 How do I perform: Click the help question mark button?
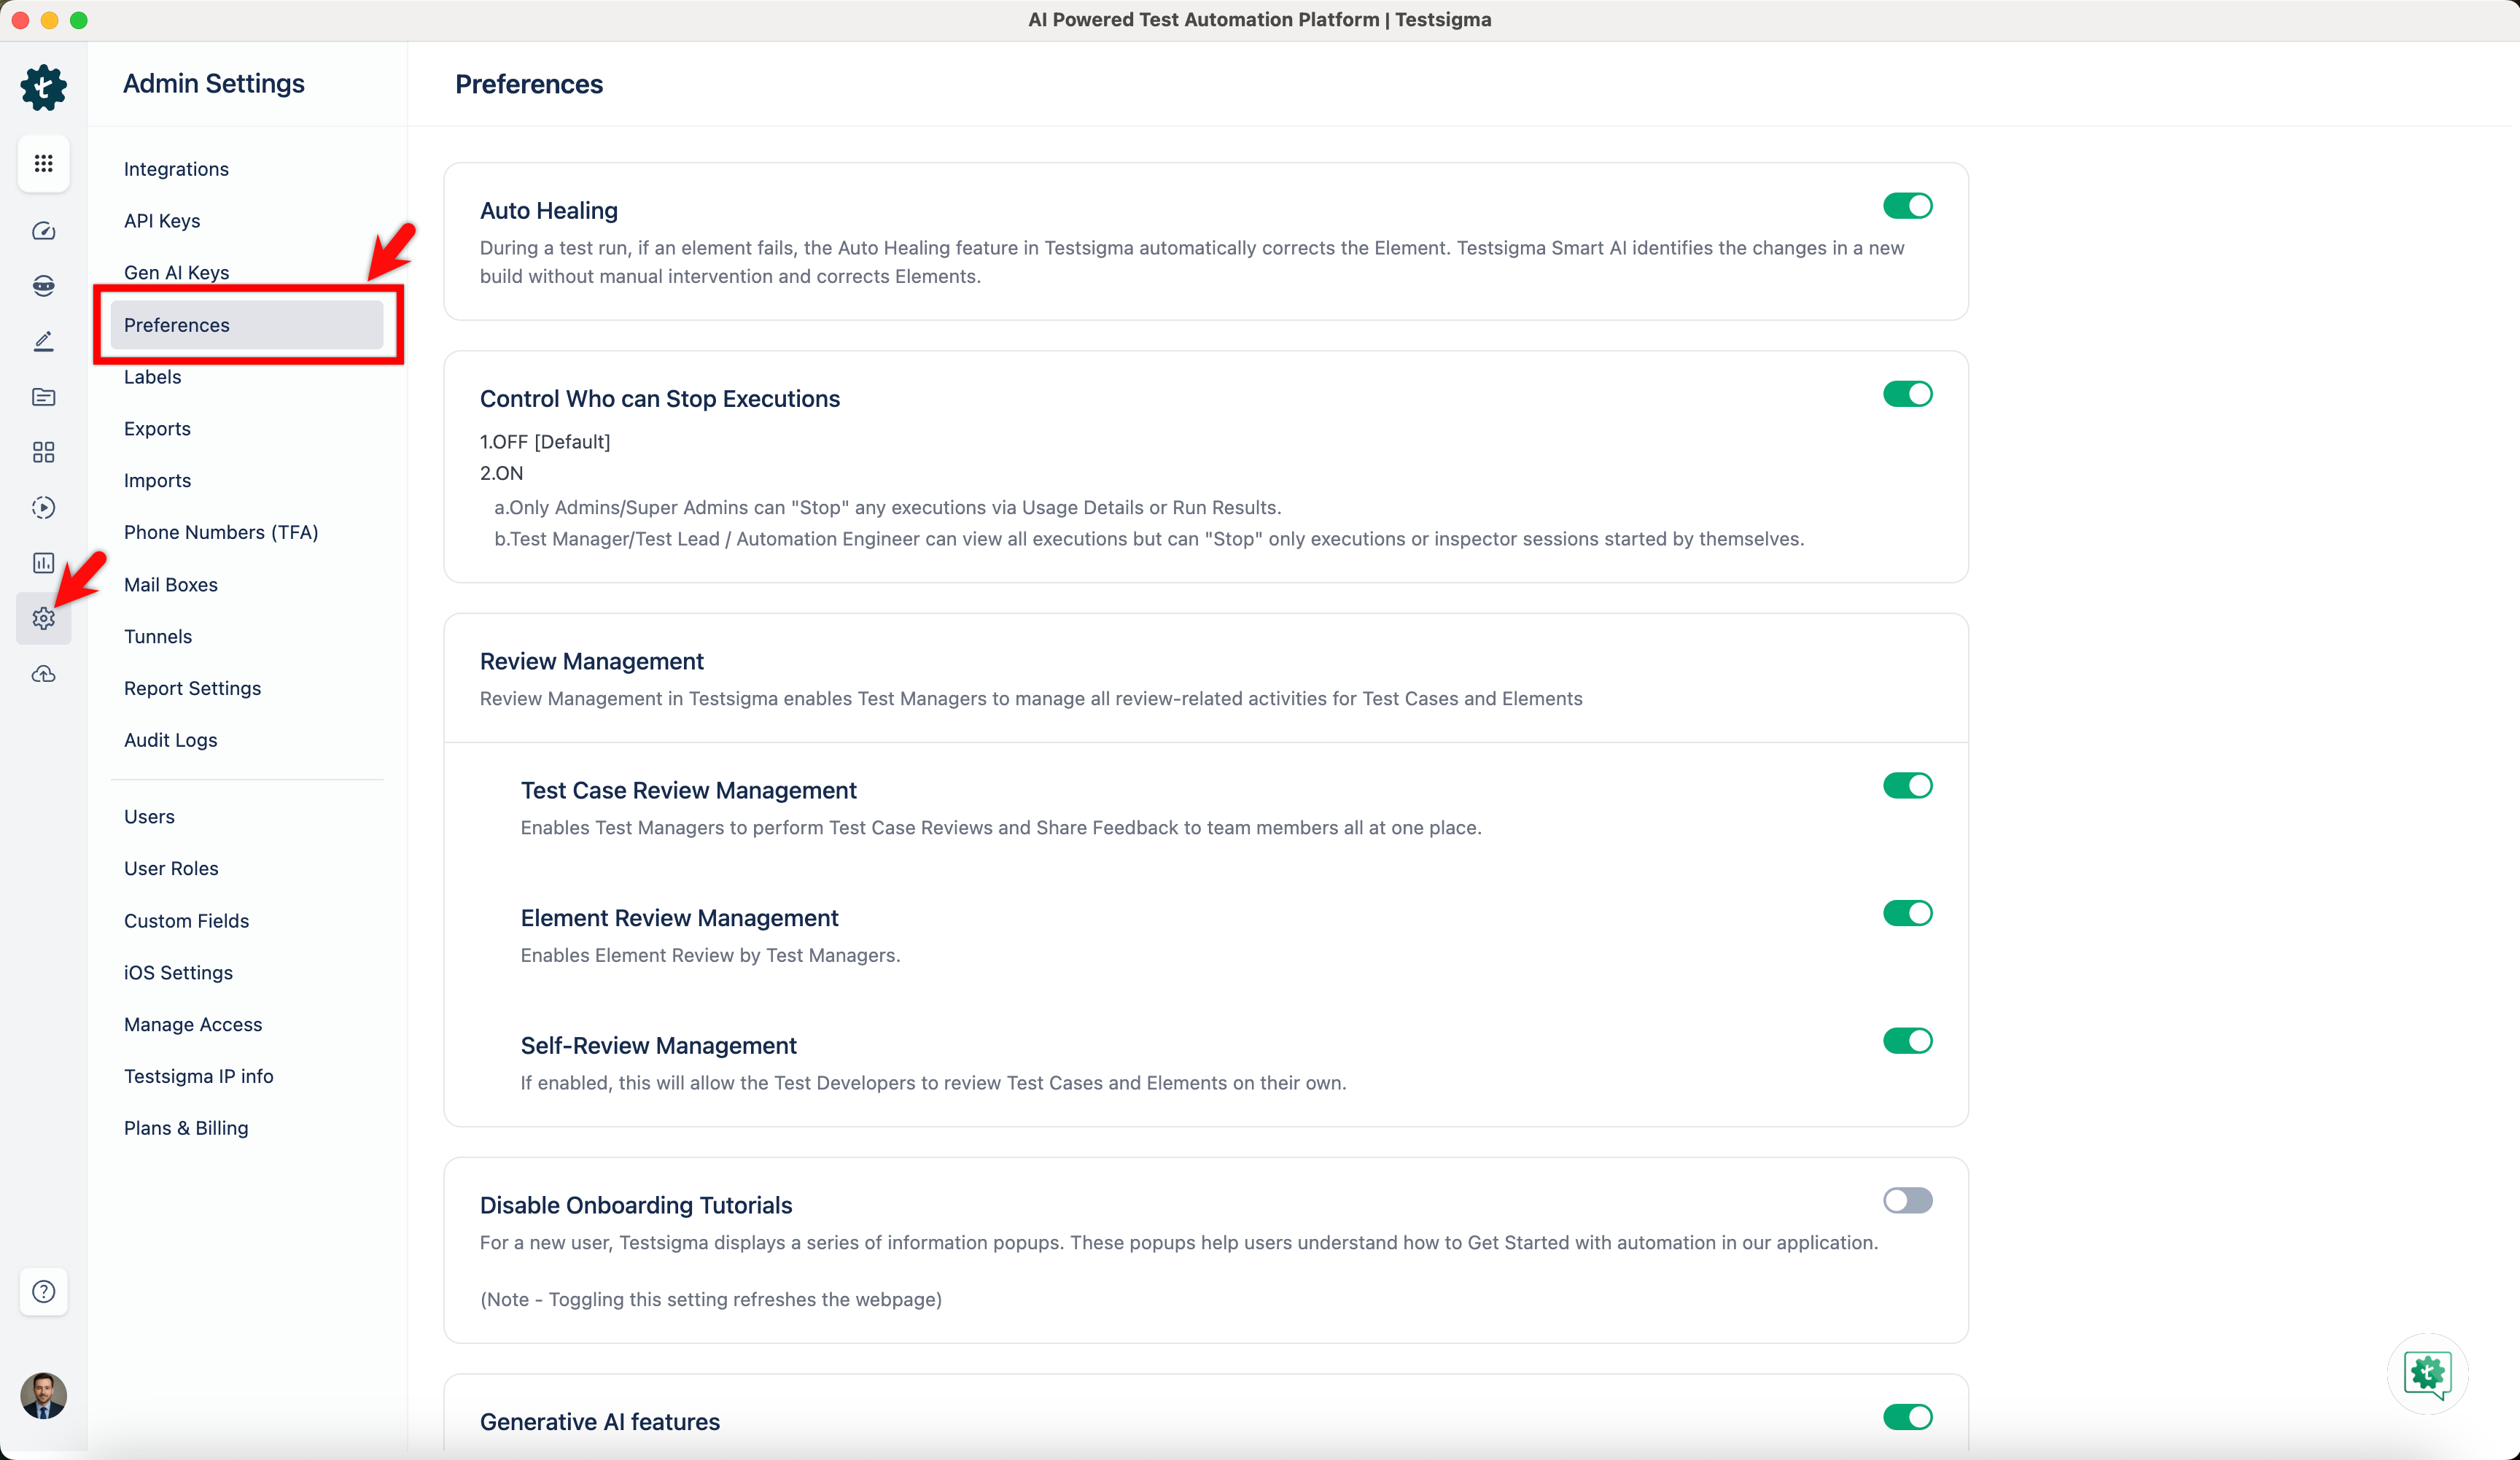[43, 1292]
